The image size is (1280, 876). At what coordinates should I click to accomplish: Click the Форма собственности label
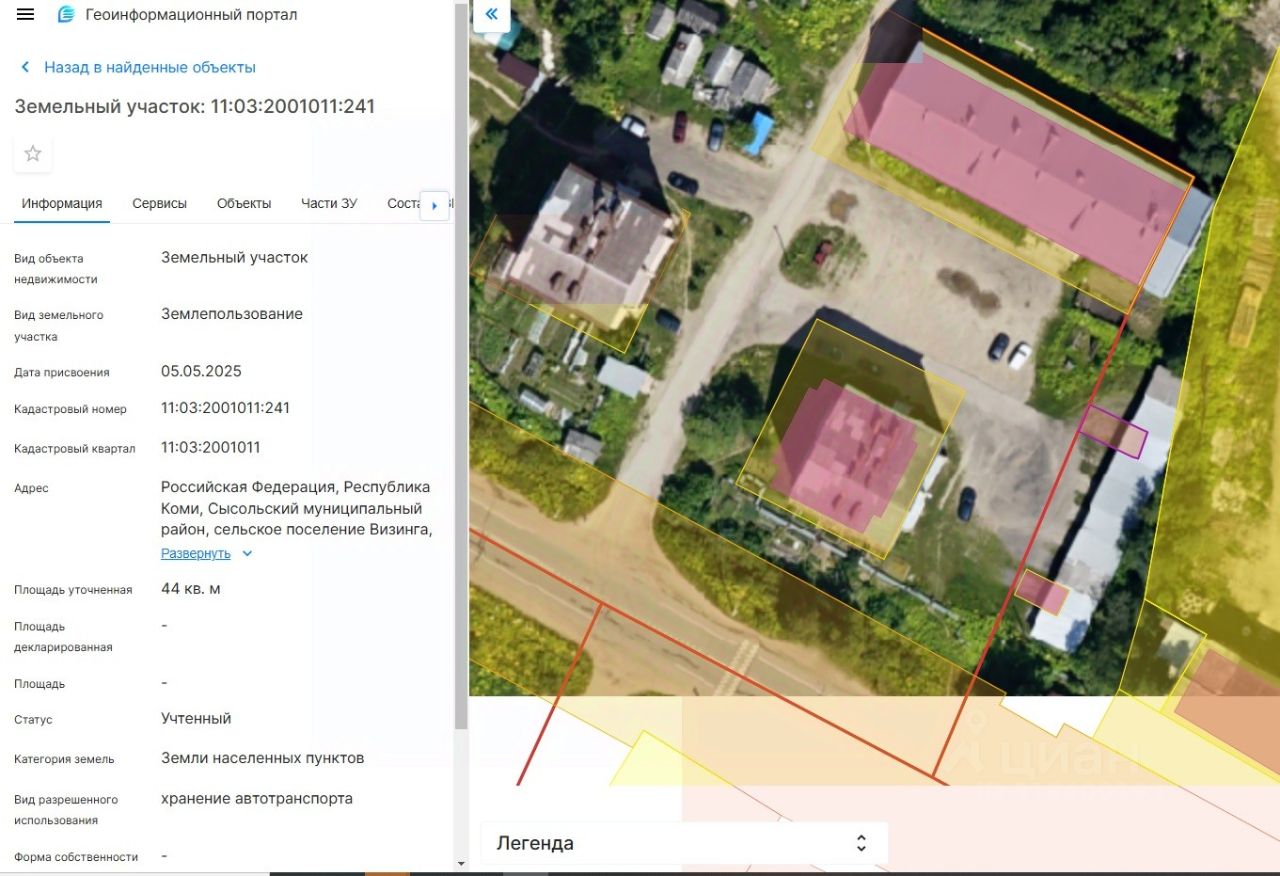(x=76, y=857)
